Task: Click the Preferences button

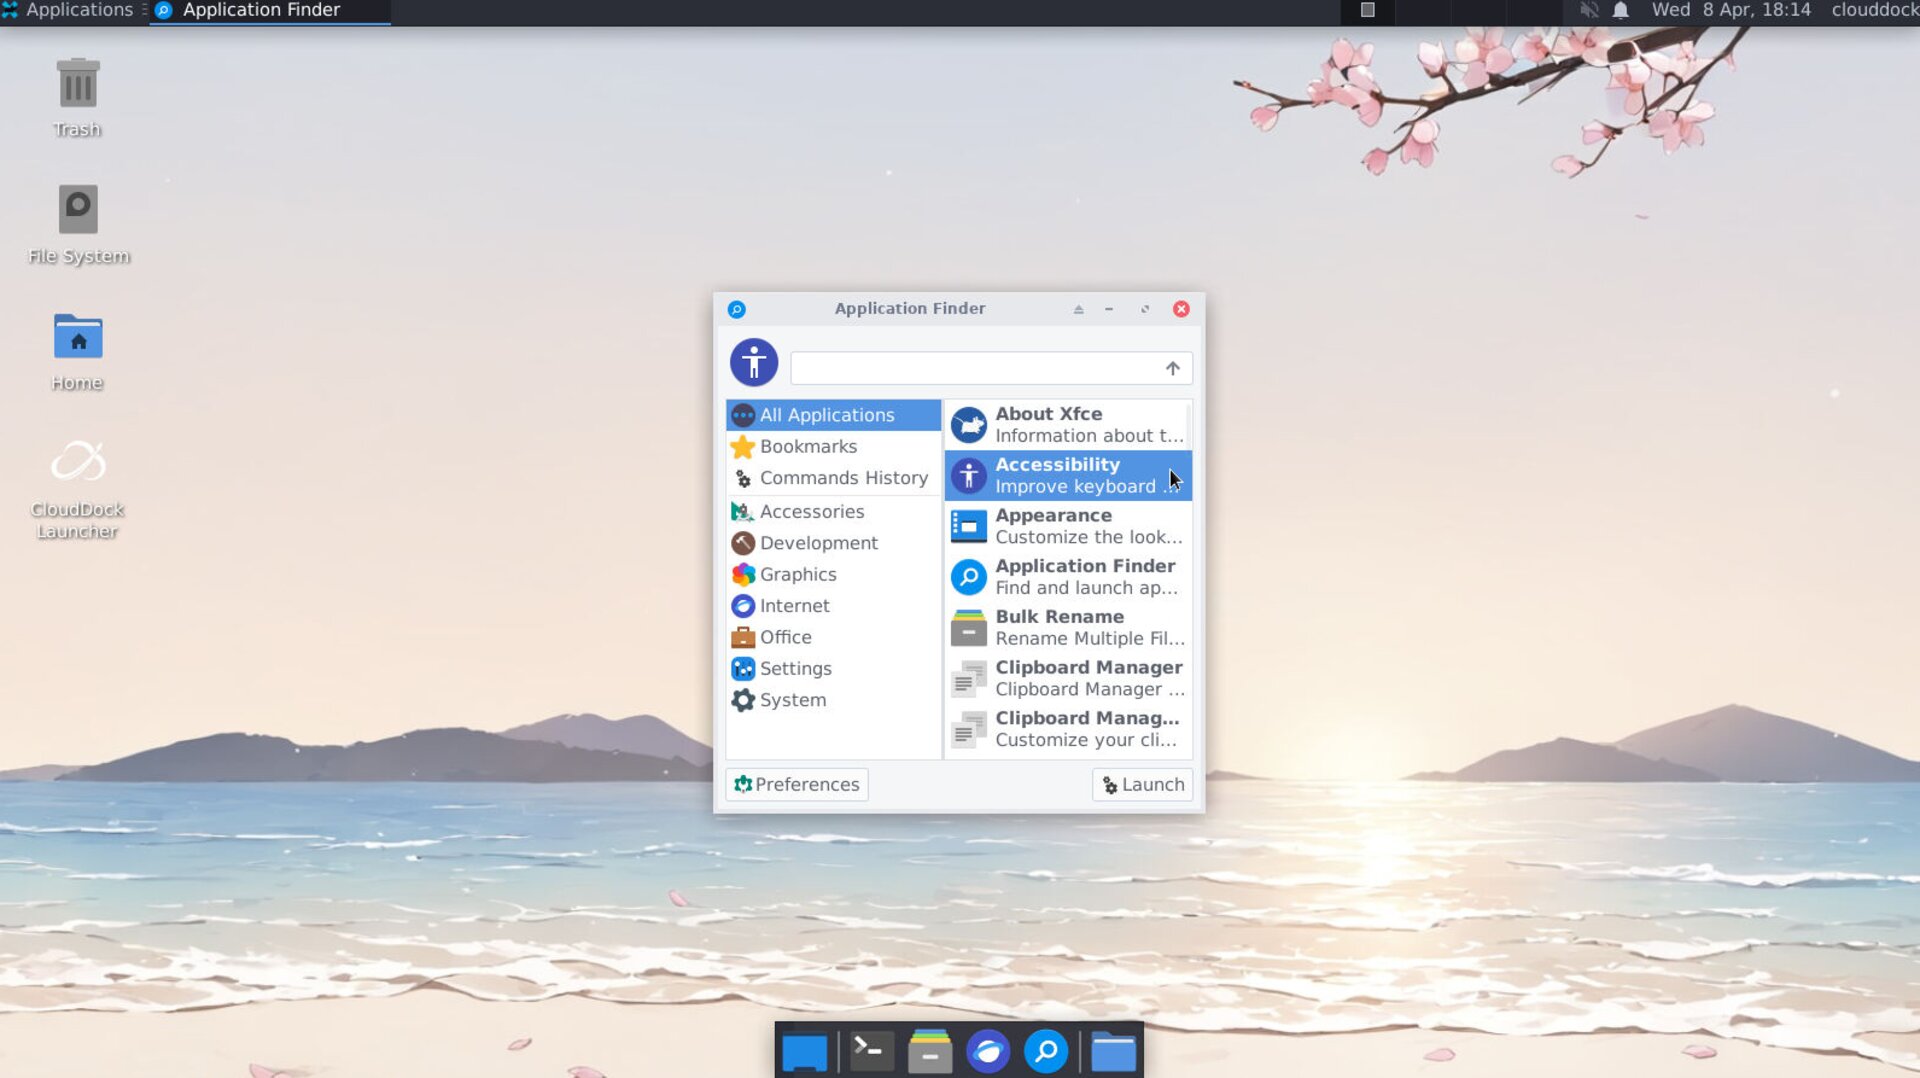Action: 797,785
